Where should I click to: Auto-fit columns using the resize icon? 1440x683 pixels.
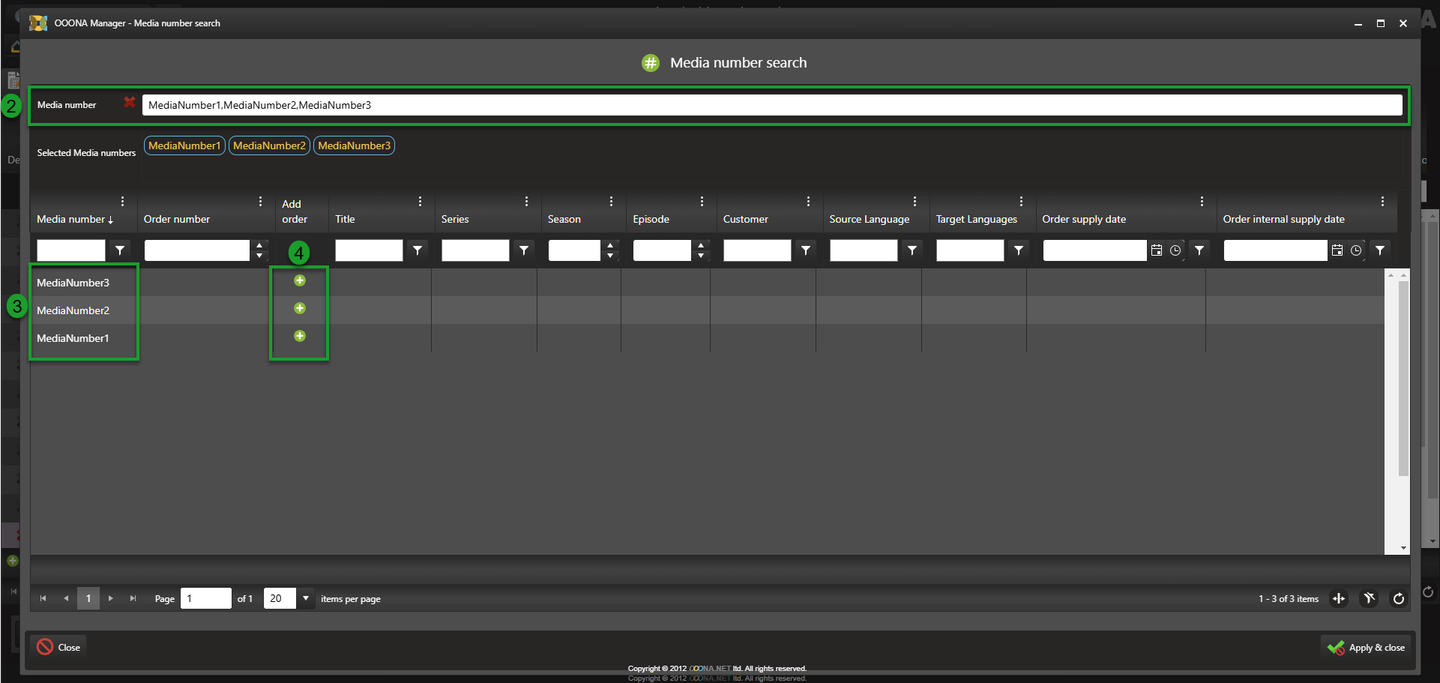tap(1339, 599)
